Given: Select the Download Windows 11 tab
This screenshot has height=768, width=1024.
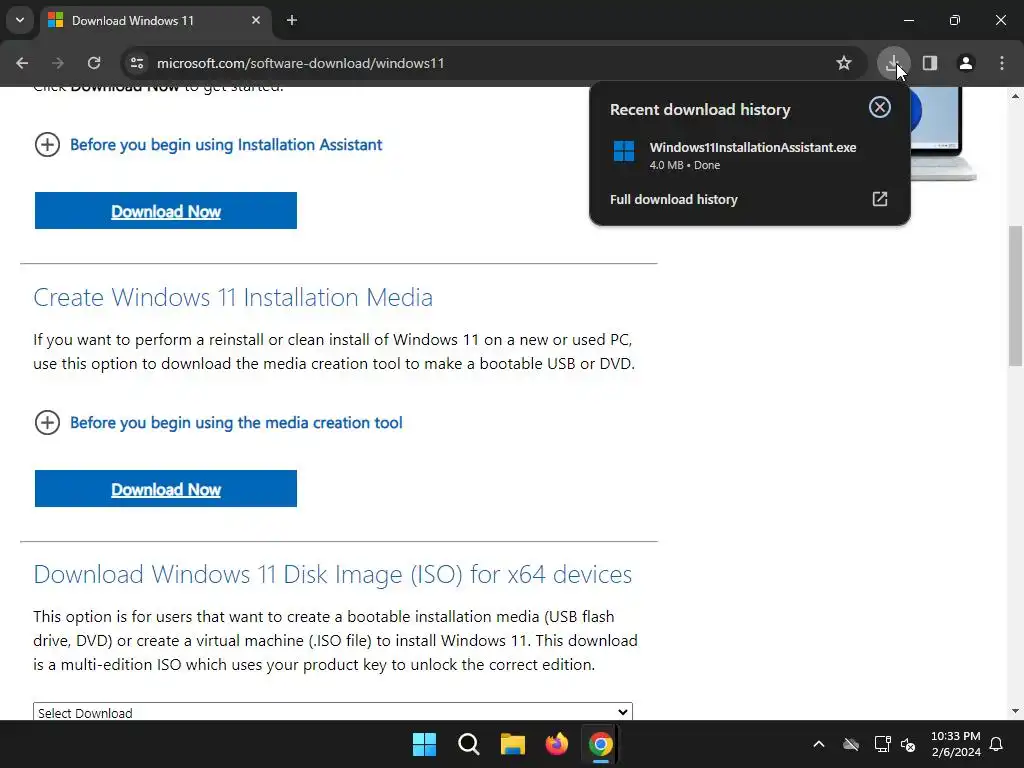Looking at the screenshot, I should (155, 20).
